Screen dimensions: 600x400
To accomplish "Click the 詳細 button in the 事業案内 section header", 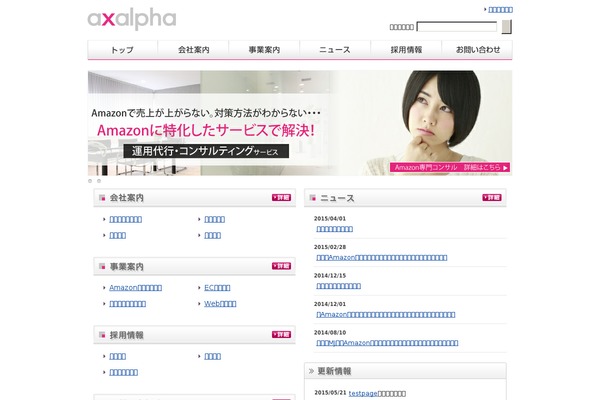I will [x=281, y=266].
